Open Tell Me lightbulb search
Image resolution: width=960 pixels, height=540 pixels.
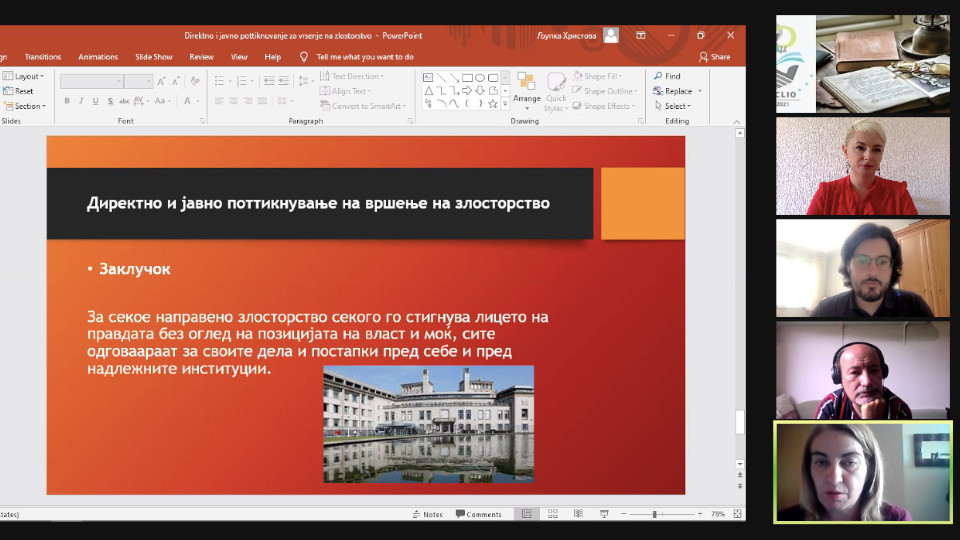pos(304,57)
